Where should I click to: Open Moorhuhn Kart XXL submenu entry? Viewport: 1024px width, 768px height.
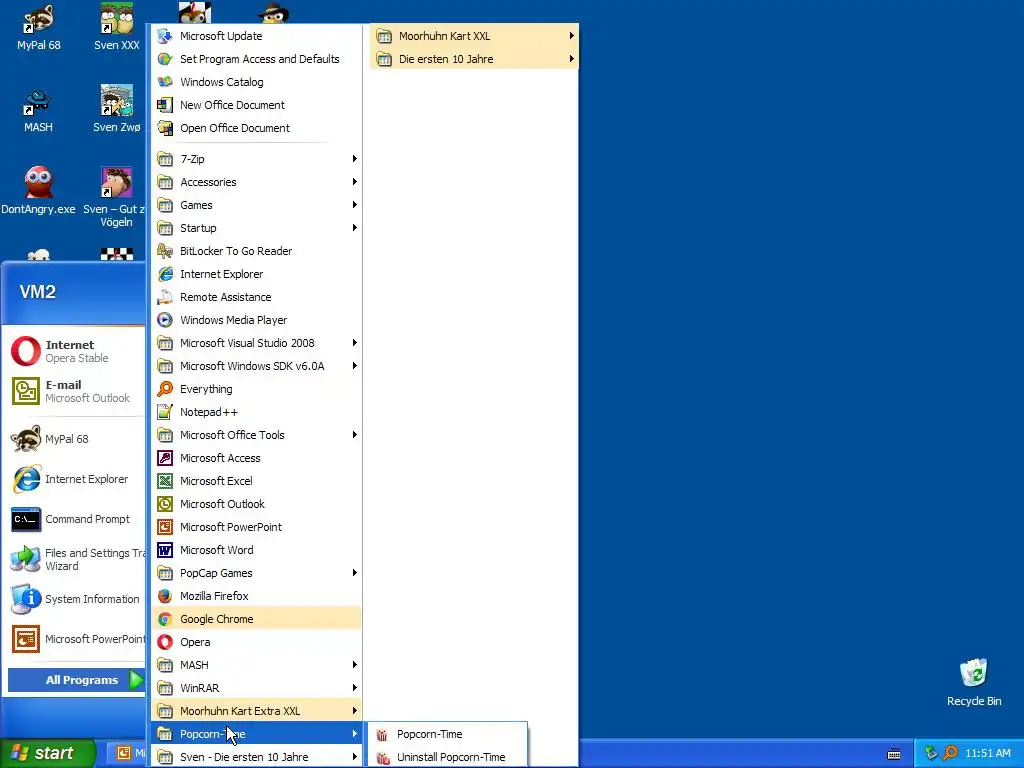pos(474,36)
